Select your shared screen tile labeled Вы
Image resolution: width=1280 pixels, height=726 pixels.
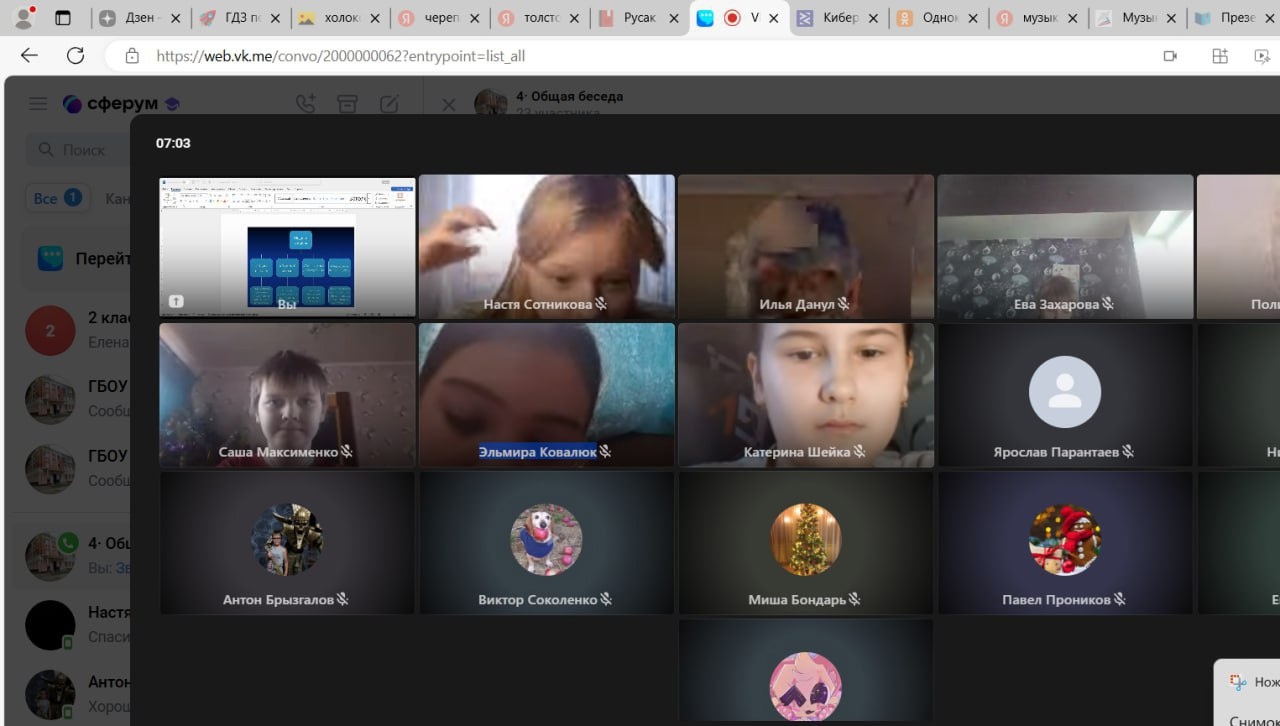click(287, 247)
